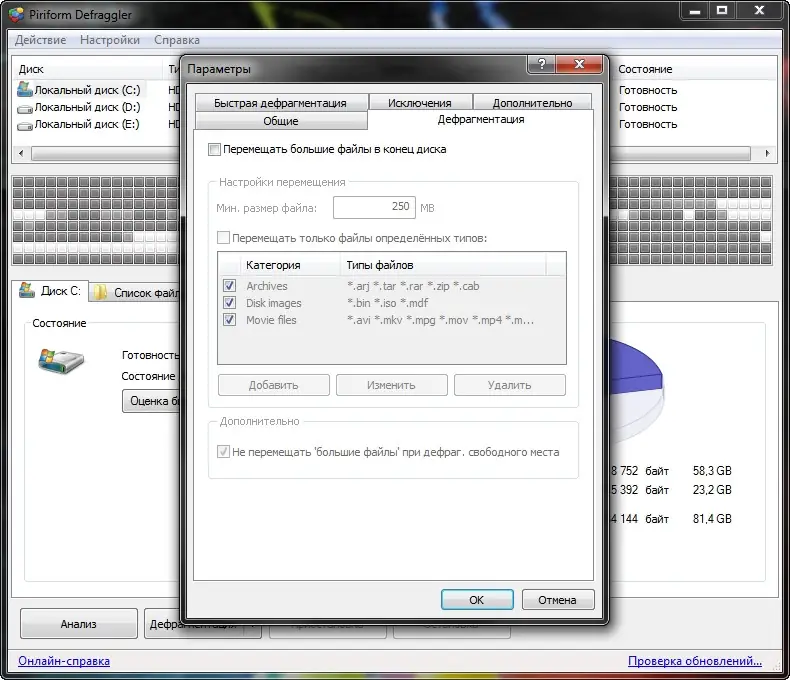Click the Анализ button
Image resolution: width=790 pixels, height=680 pixels.
coord(79,624)
